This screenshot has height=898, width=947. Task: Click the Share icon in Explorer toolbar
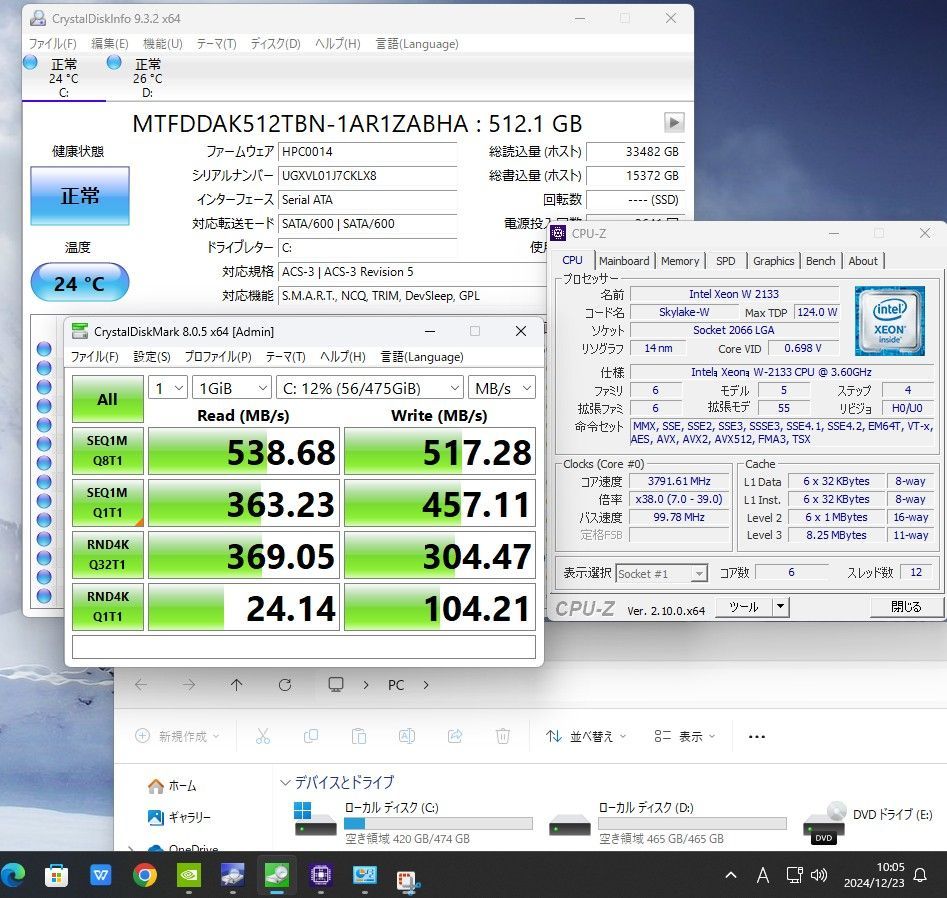pyautogui.click(x=455, y=736)
